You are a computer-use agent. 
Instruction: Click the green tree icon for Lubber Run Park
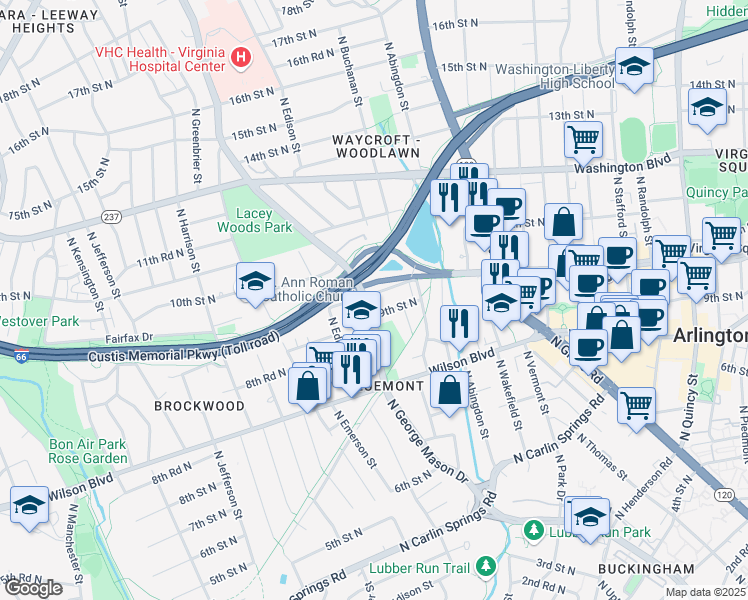534,531
